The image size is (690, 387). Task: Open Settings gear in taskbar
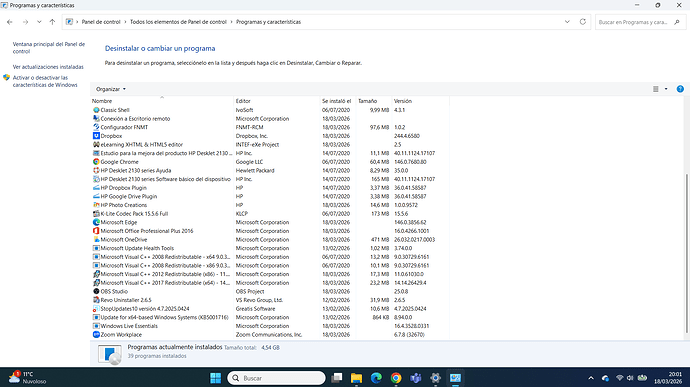[x=435, y=378]
